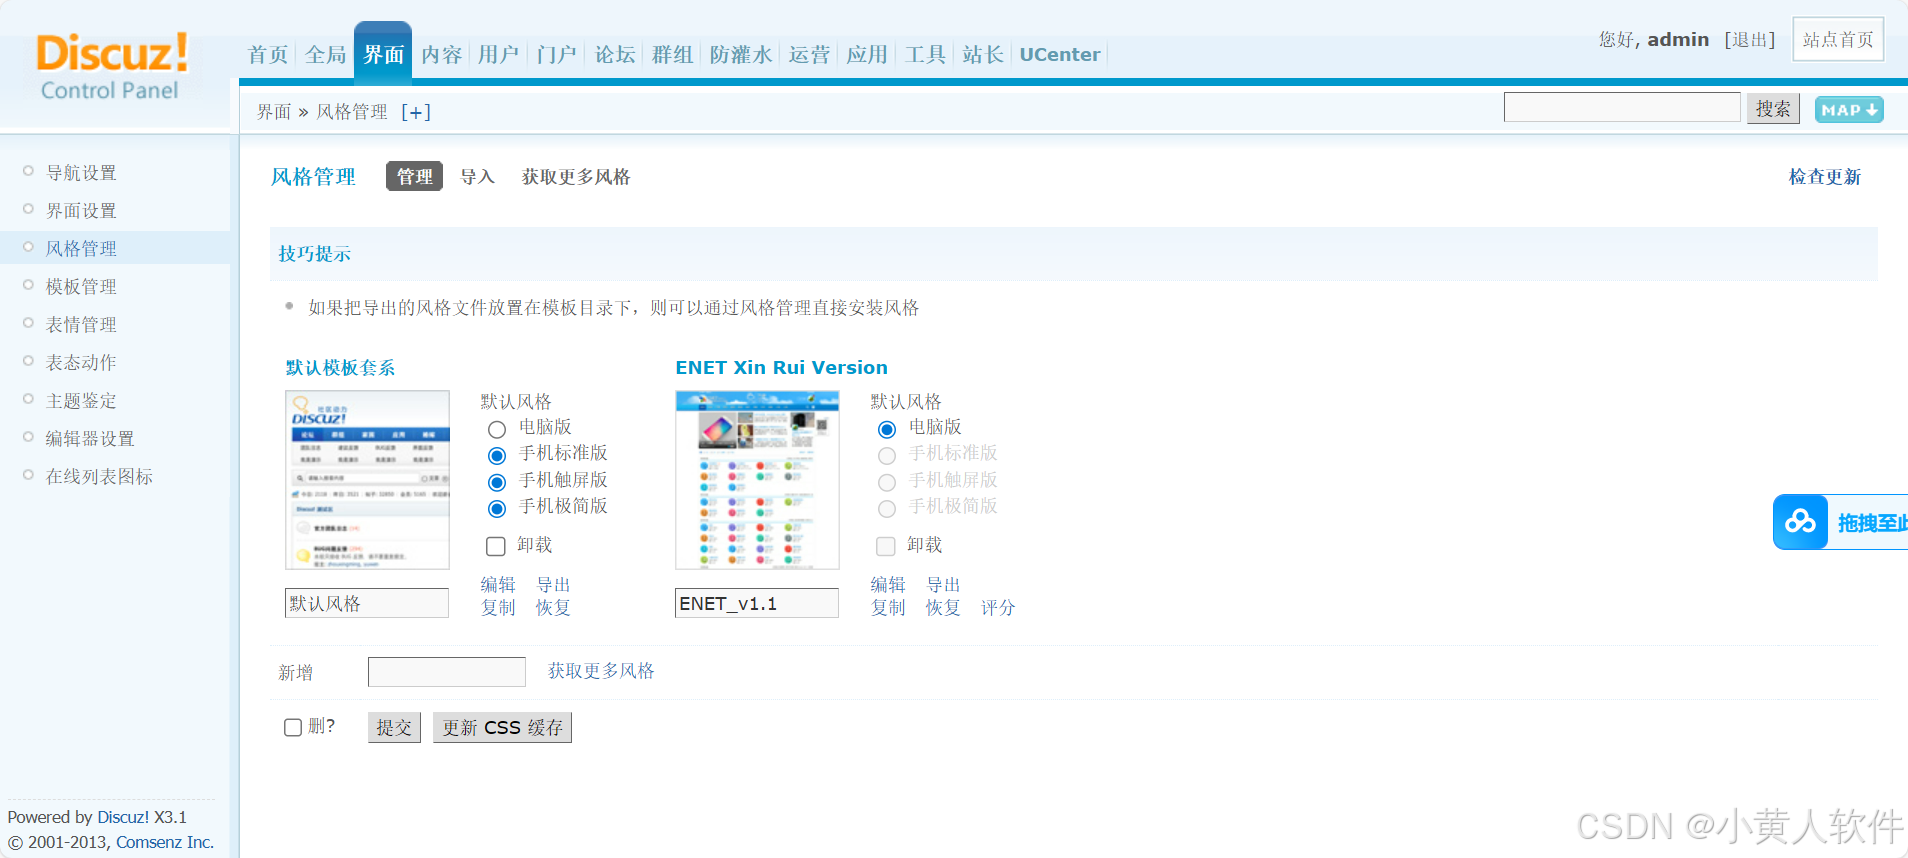
Task: Open 风格管理 in the sidebar
Action: (x=81, y=249)
